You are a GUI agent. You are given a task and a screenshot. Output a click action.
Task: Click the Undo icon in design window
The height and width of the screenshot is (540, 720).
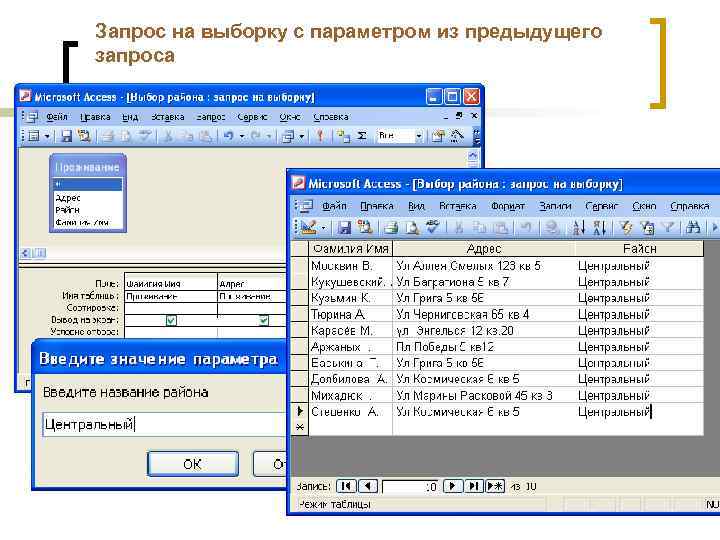(x=228, y=136)
